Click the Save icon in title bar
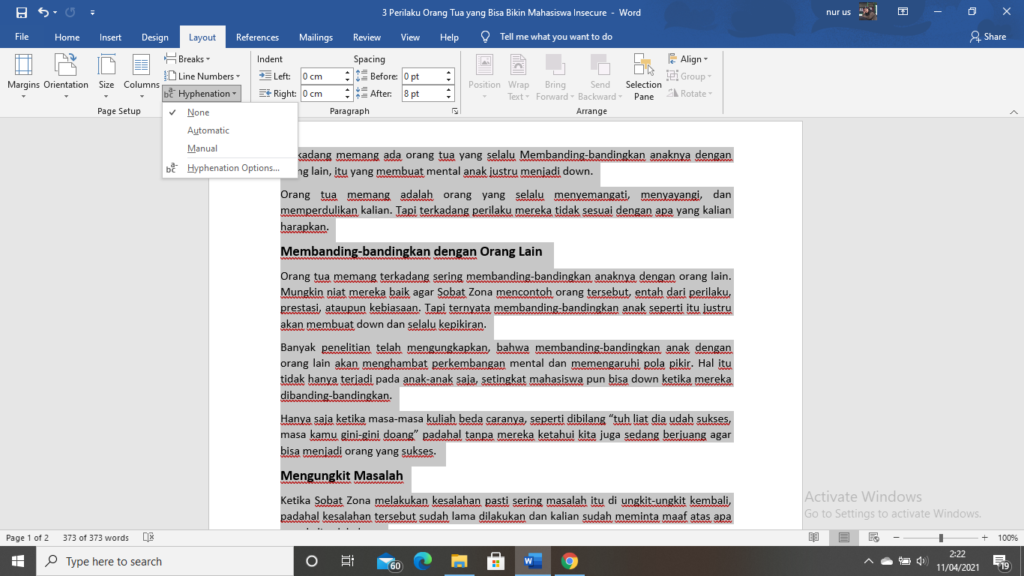This screenshot has height=576, width=1024. 21,12
